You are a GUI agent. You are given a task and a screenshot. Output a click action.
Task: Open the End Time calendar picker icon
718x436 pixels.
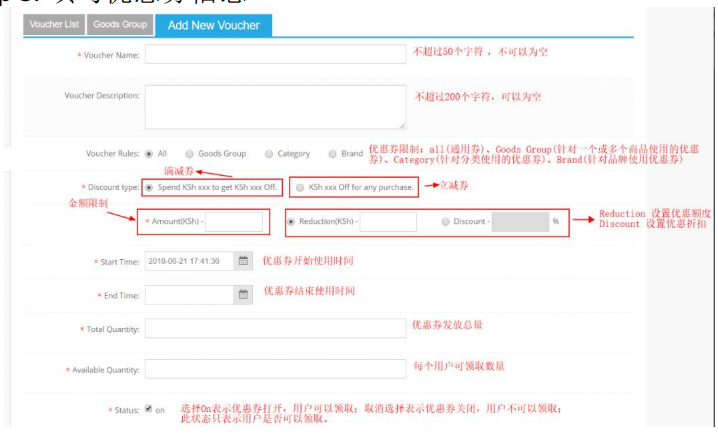(243, 295)
